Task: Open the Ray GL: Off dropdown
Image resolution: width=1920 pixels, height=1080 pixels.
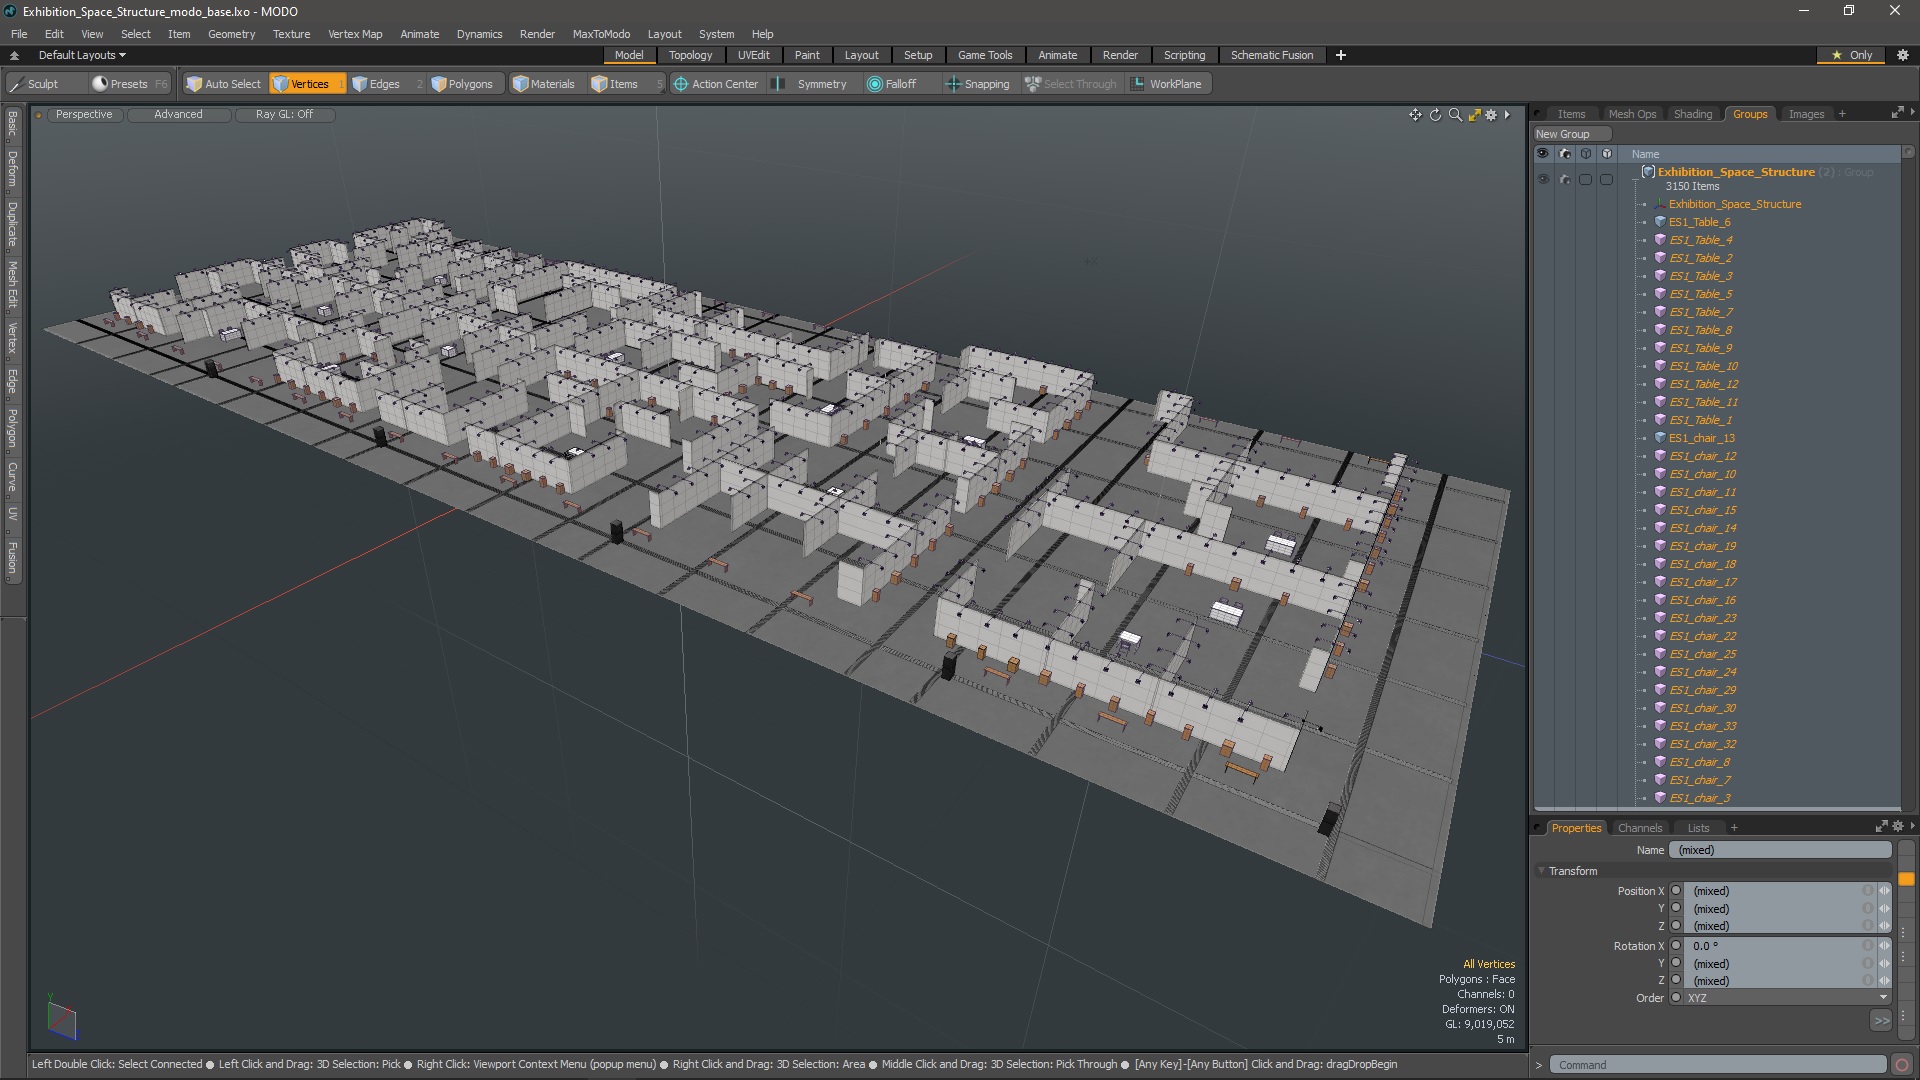Action: point(284,115)
